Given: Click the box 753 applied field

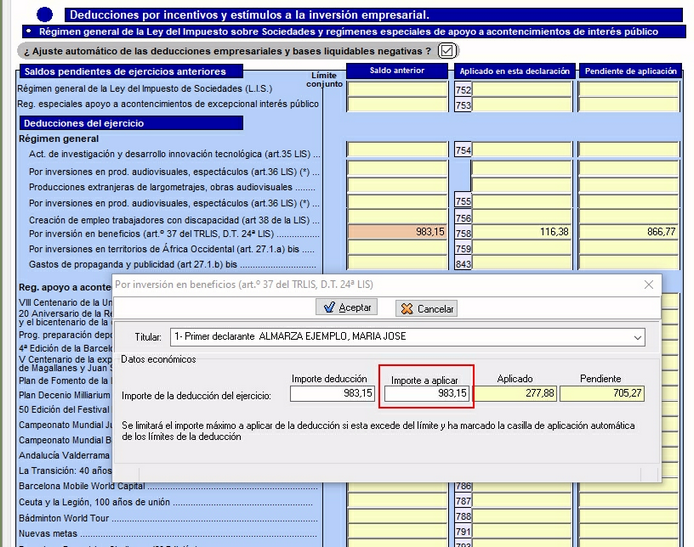Looking at the screenshot, I should click(521, 104).
